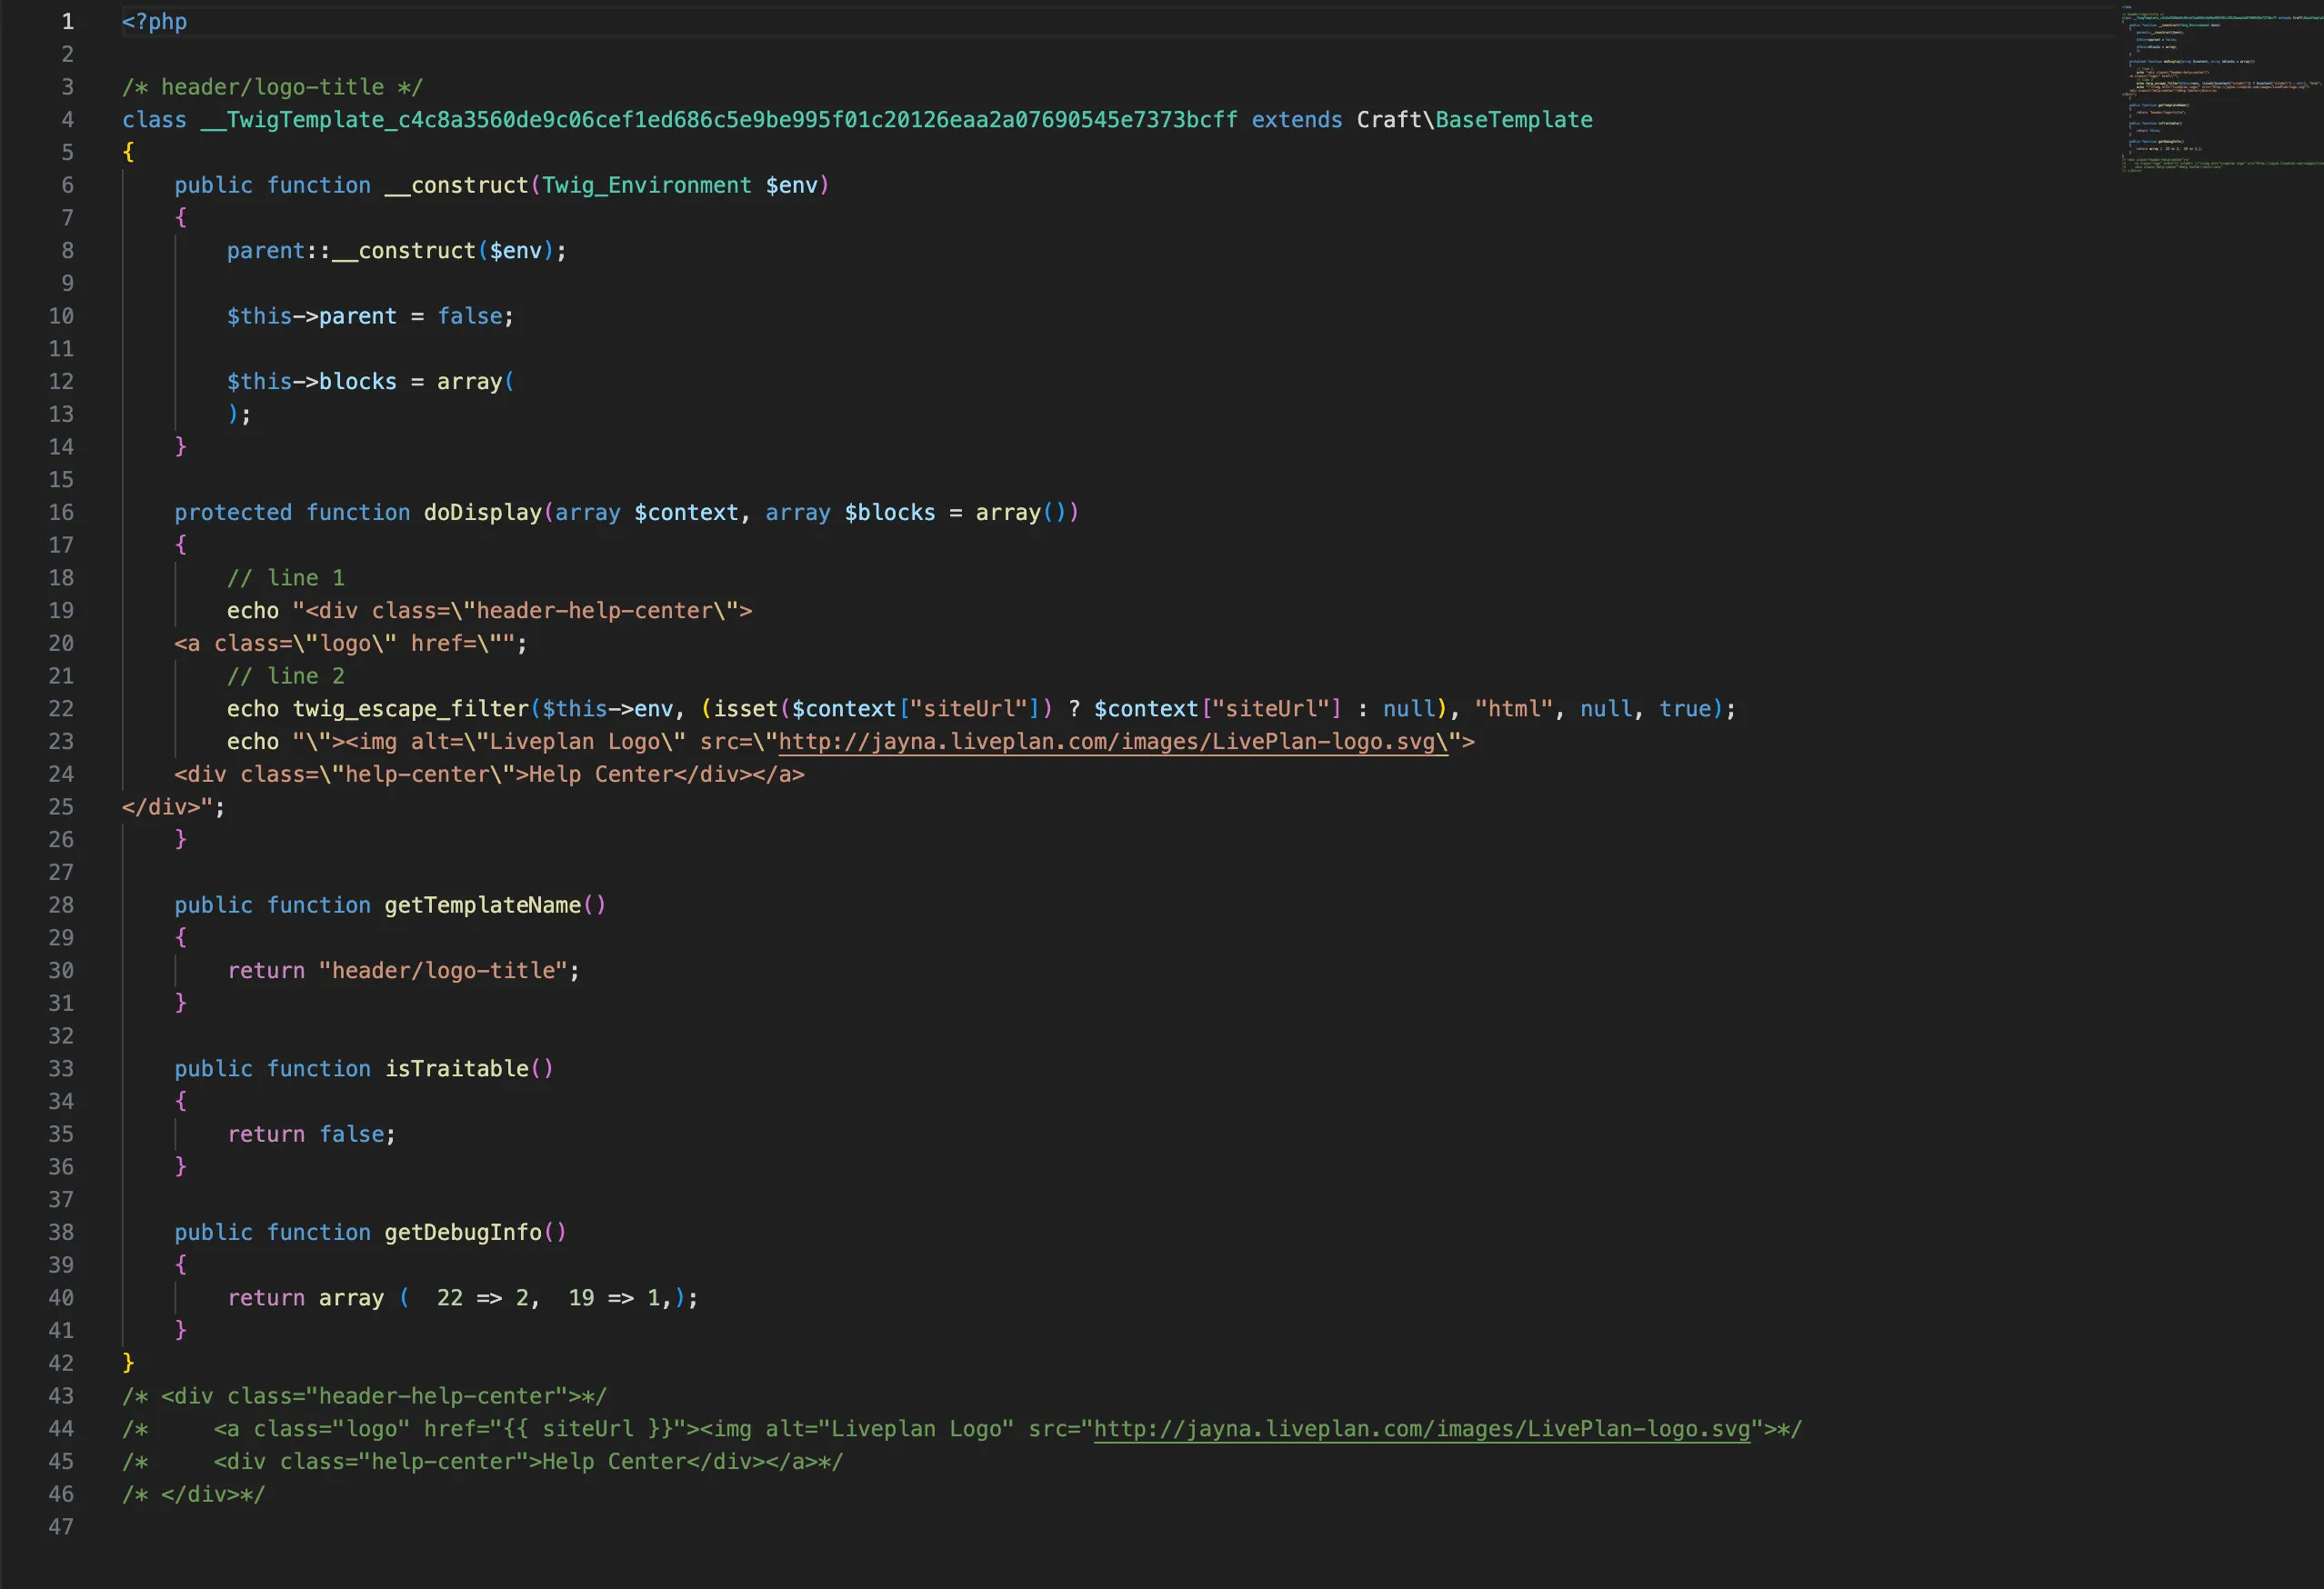Place cursor on the // line 1 comment
This screenshot has height=1589, width=2324.
click(286, 577)
